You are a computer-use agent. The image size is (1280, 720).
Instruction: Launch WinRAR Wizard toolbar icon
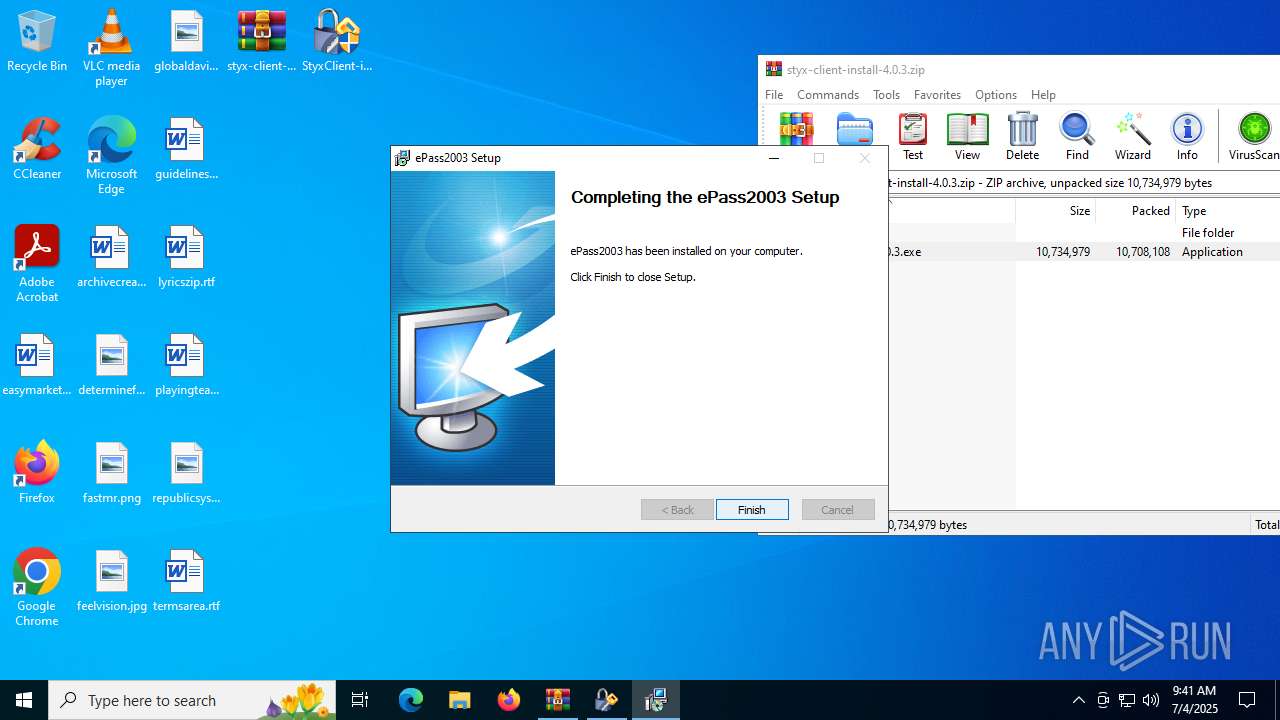pos(1132,137)
